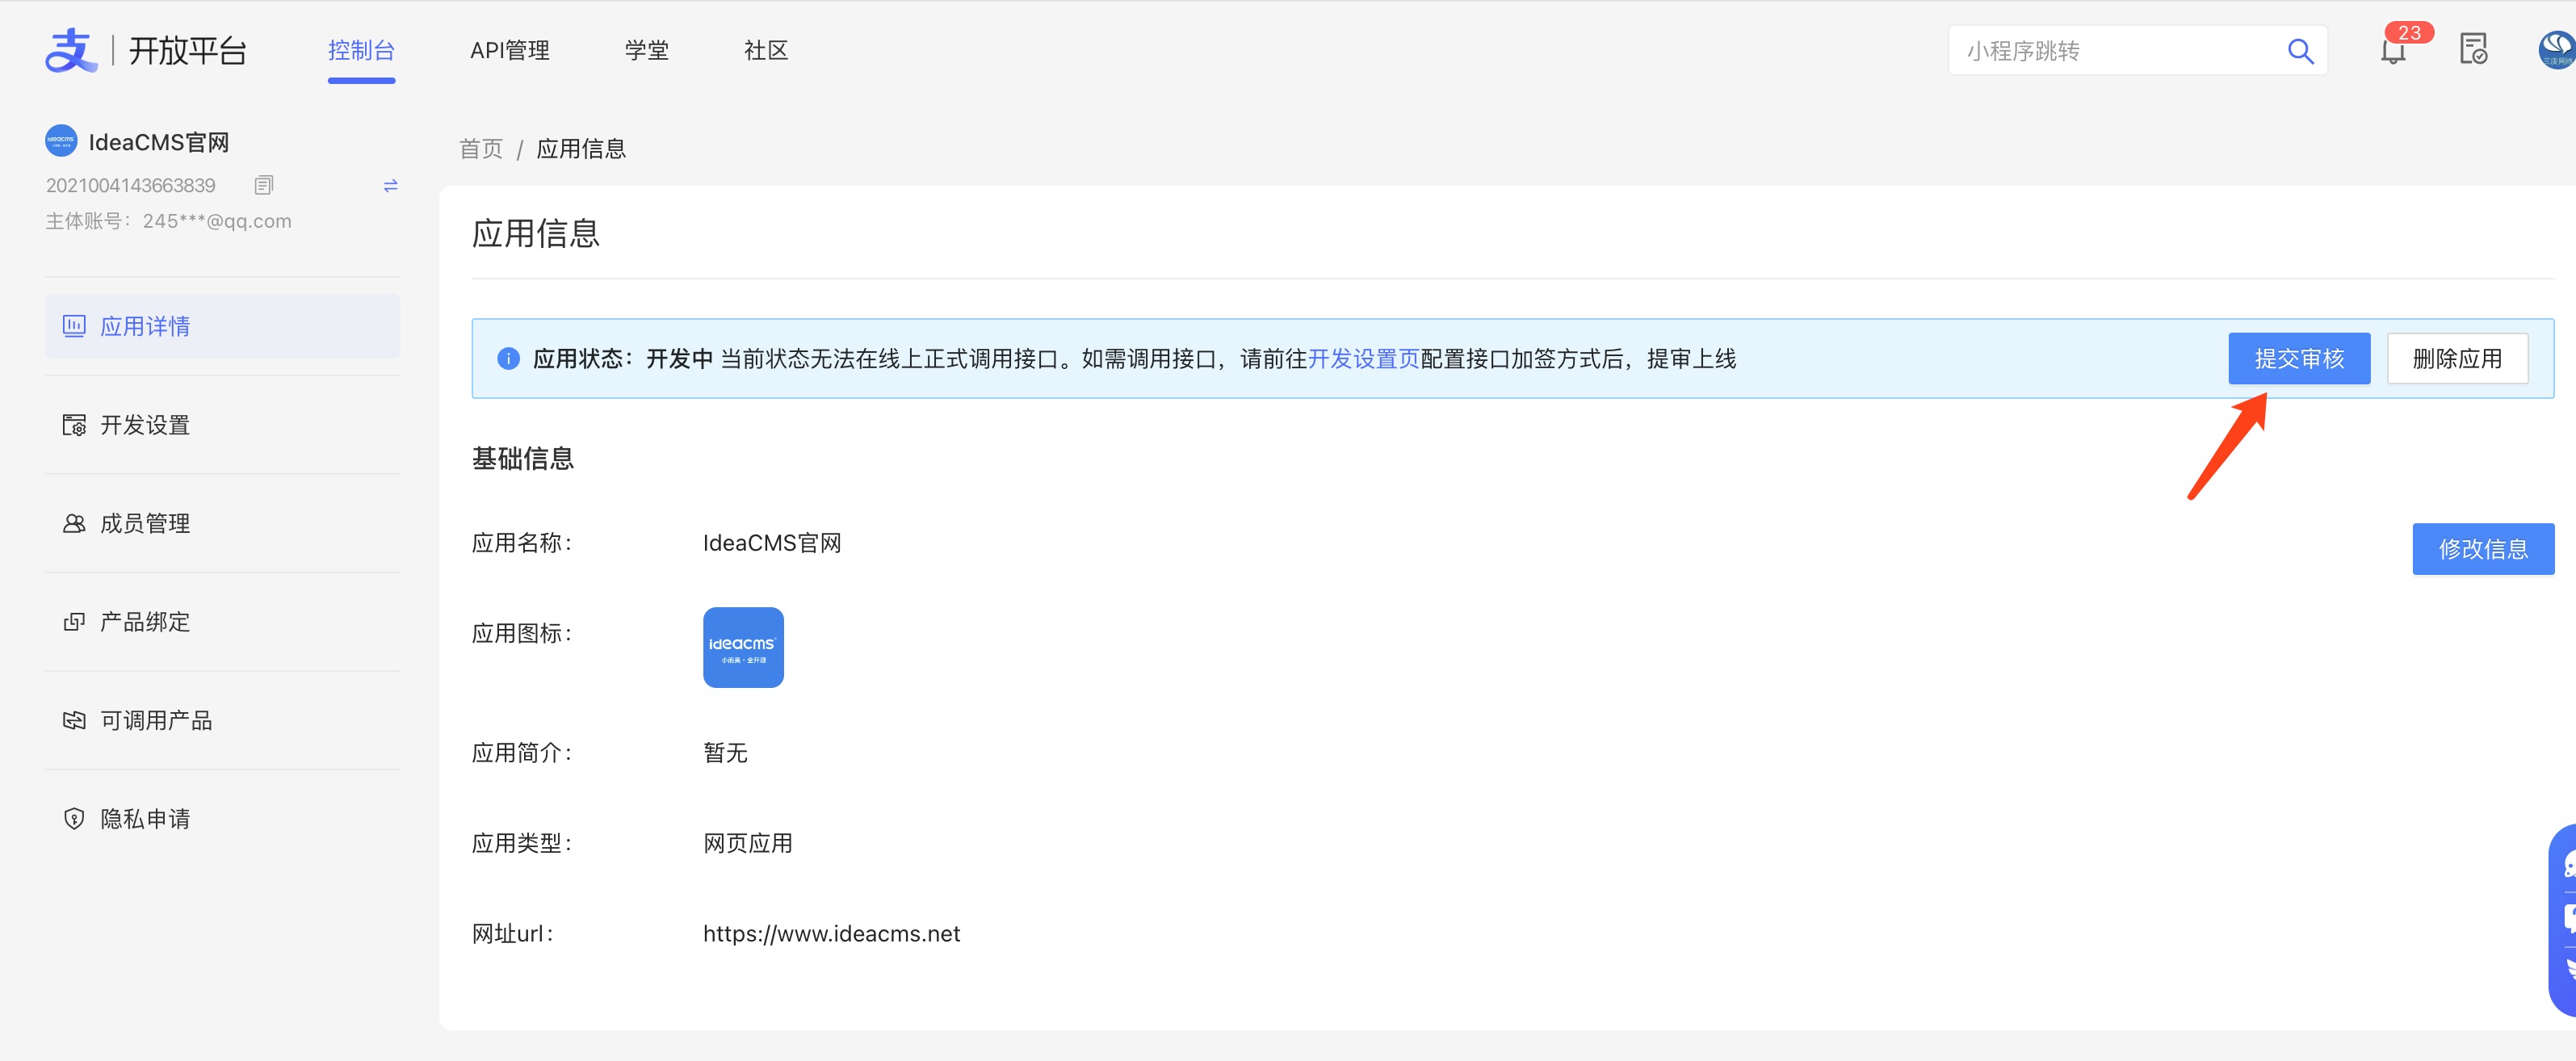
Task: Click the blue info icon in status banner
Action: click(508, 358)
